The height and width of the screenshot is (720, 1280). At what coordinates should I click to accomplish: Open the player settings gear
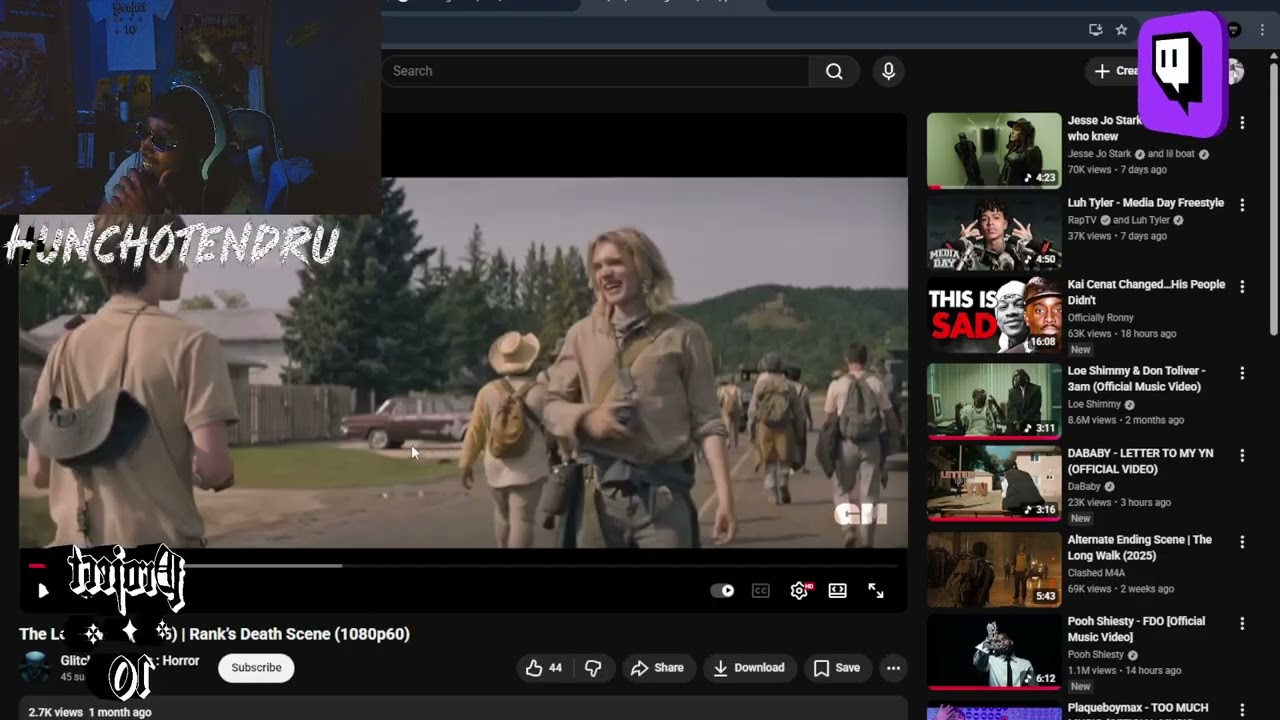coord(799,591)
